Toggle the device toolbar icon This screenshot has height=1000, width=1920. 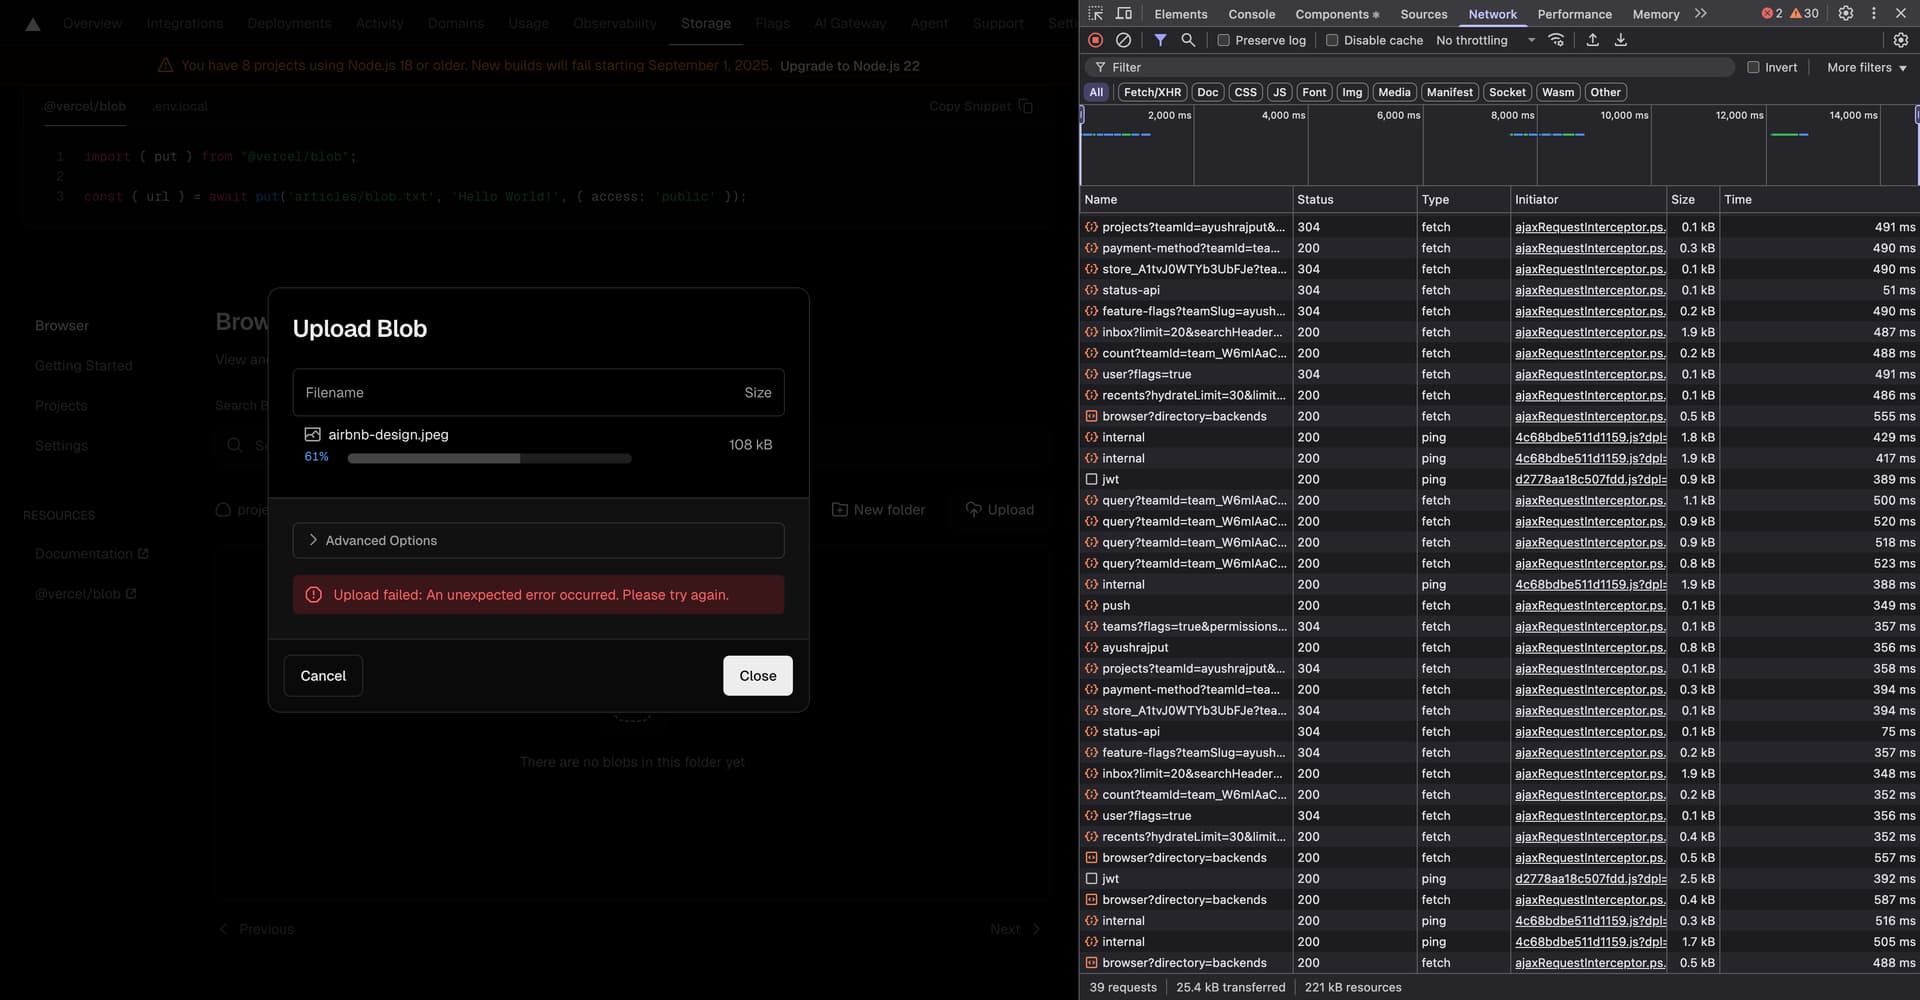pos(1124,13)
